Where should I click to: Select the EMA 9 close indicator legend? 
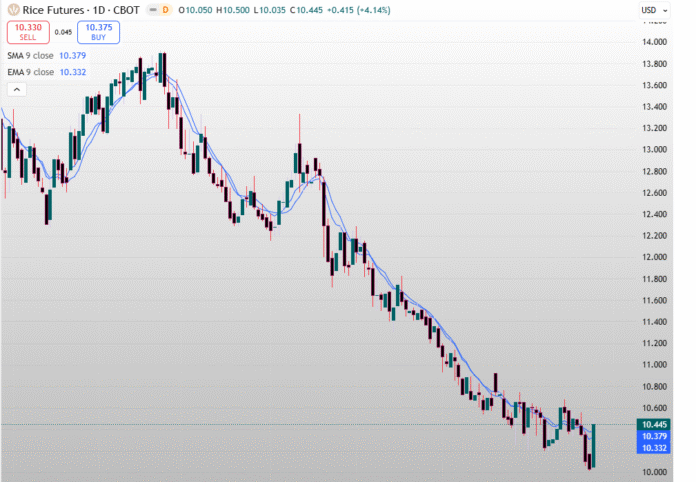pyautogui.click(x=32, y=72)
